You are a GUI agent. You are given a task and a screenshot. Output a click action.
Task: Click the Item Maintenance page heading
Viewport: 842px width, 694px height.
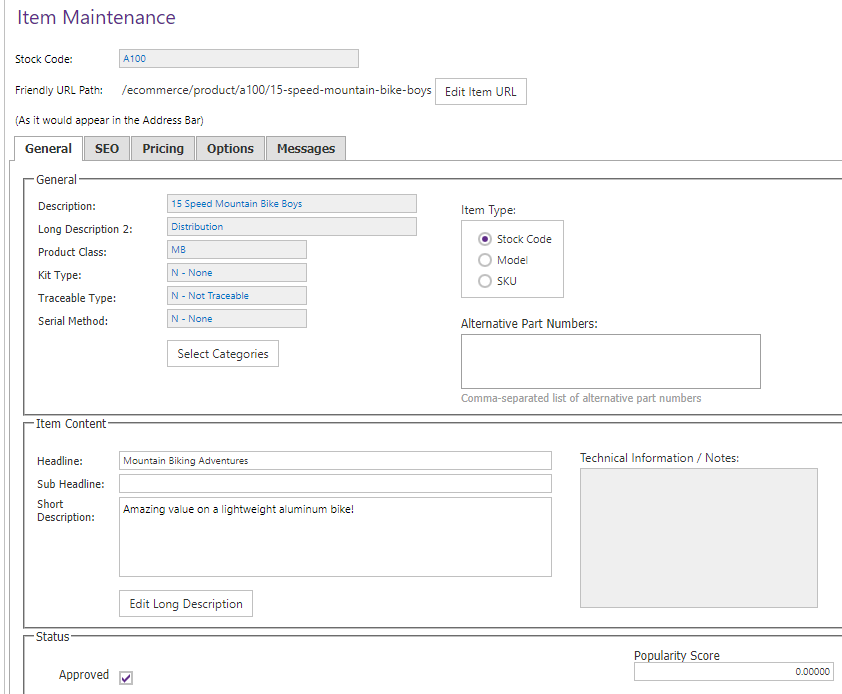[x=96, y=17]
